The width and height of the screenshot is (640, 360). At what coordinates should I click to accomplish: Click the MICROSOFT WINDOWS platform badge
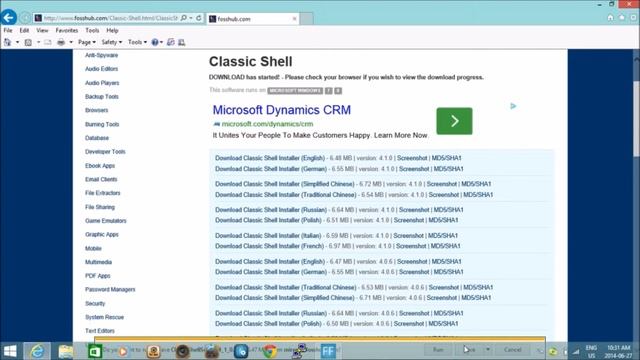tap(295, 91)
